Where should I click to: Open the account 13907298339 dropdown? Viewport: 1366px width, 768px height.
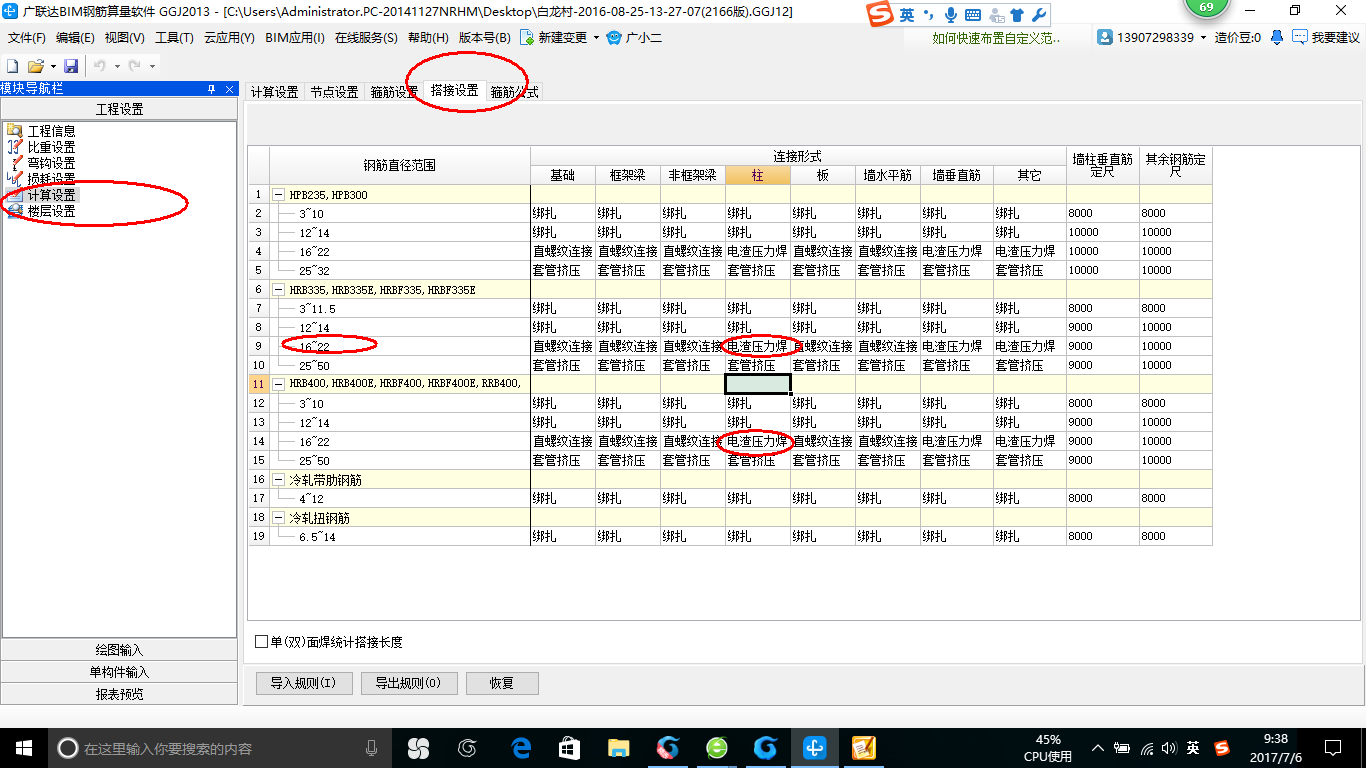pyautogui.click(x=1203, y=37)
